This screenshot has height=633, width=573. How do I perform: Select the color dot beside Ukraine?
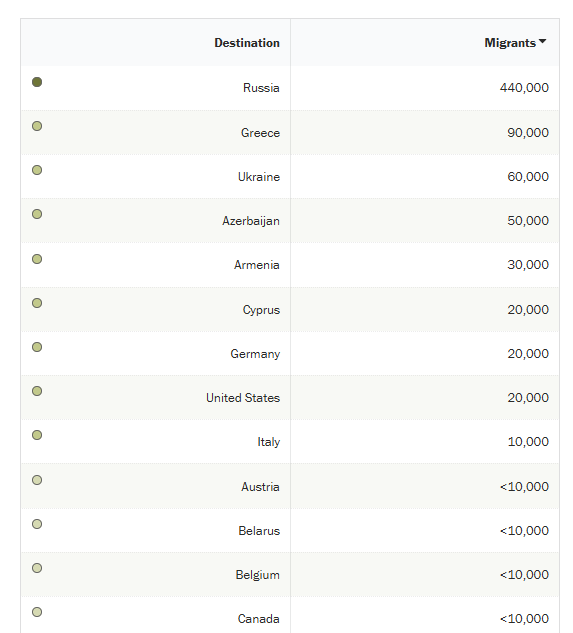[x=37, y=170]
